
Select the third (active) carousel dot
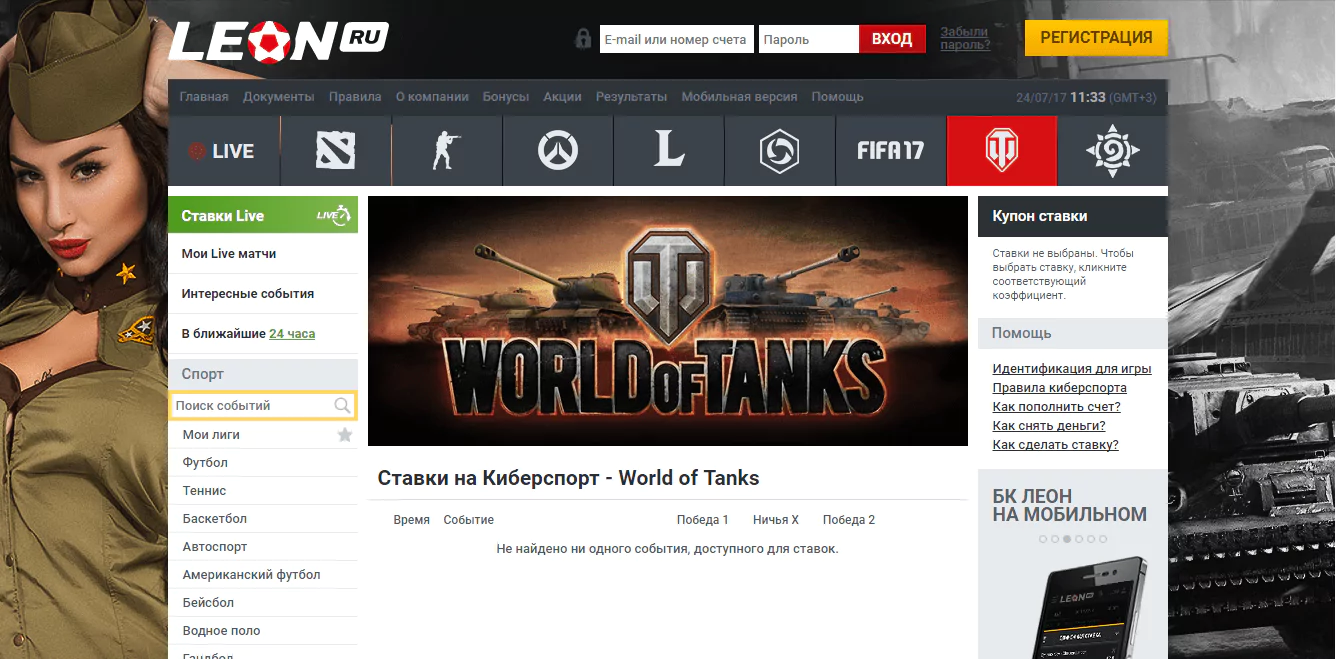pyautogui.click(x=1067, y=539)
